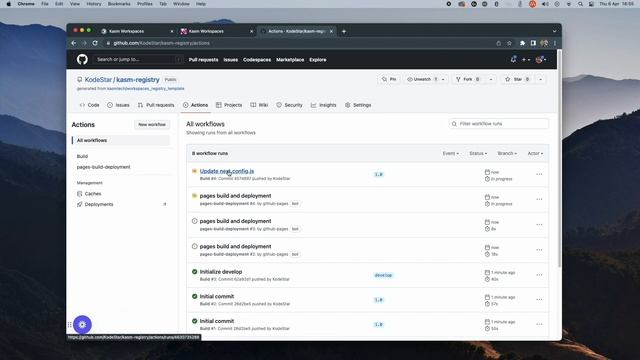Open the Update next.config.js workflow run

coord(227,171)
